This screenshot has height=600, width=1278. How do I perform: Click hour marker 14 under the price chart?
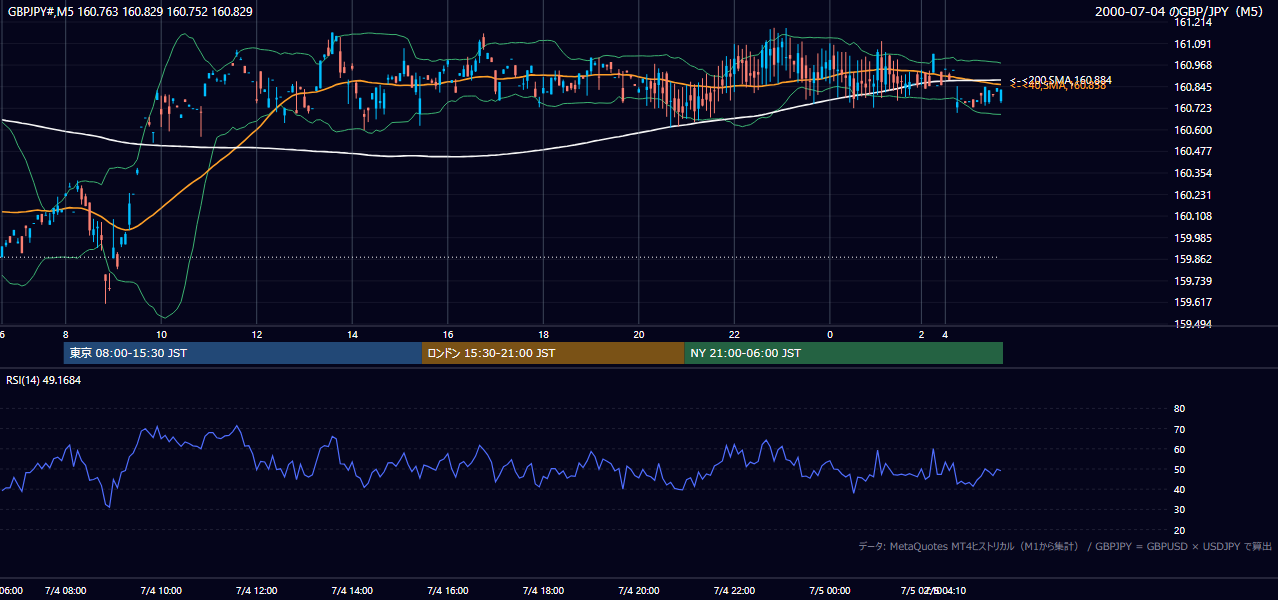[x=352, y=334]
